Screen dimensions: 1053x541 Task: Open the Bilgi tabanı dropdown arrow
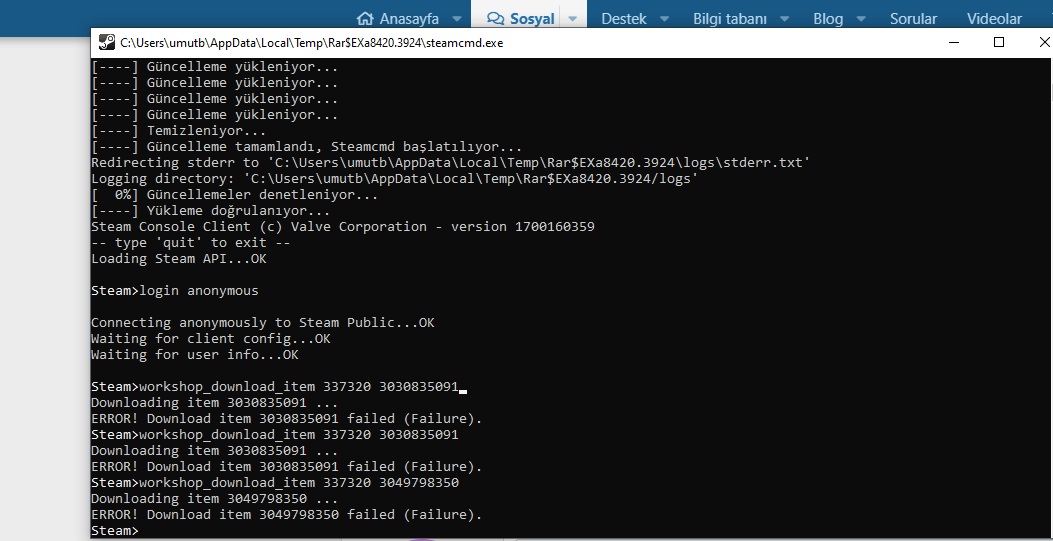[x=784, y=19]
